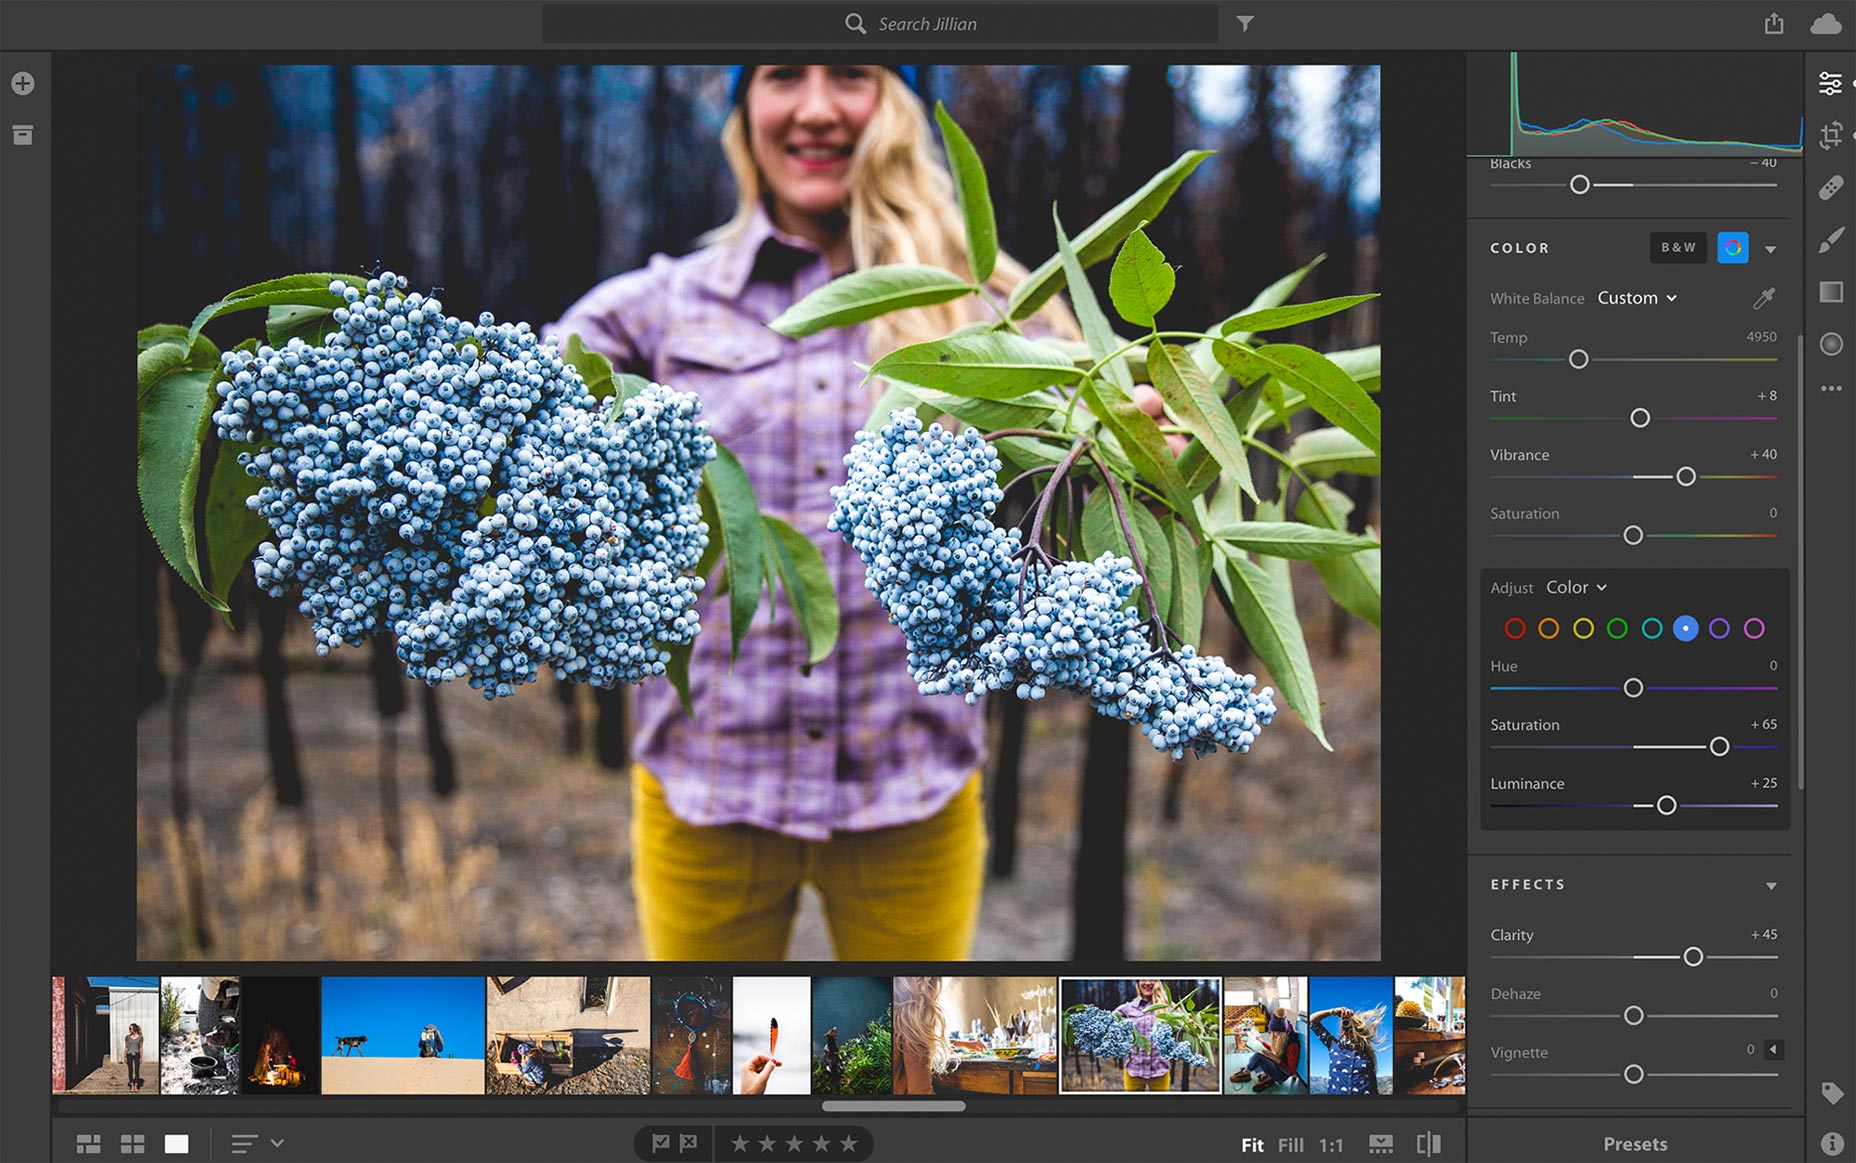The height and width of the screenshot is (1163, 1856).
Task: Open the Adjust Color dropdown
Action: click(x=1576, y=587)
